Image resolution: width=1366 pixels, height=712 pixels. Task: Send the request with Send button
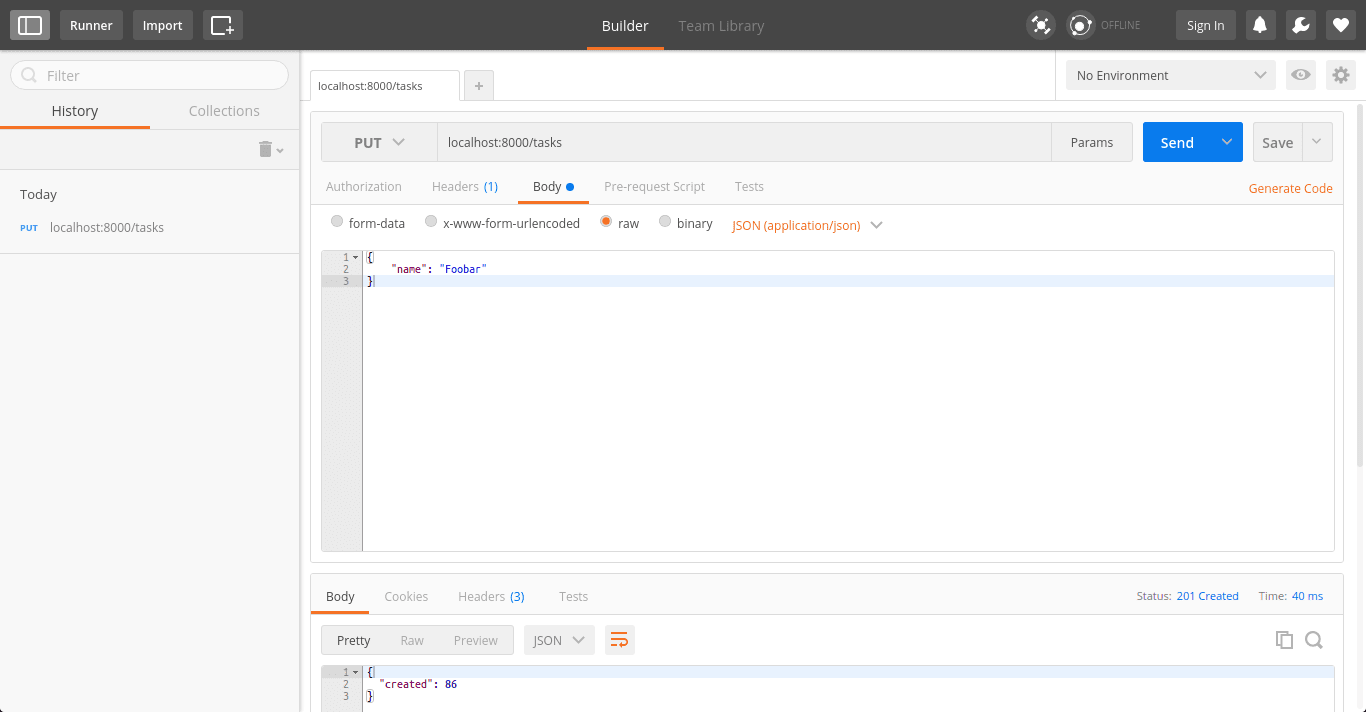click(1177, 142)
